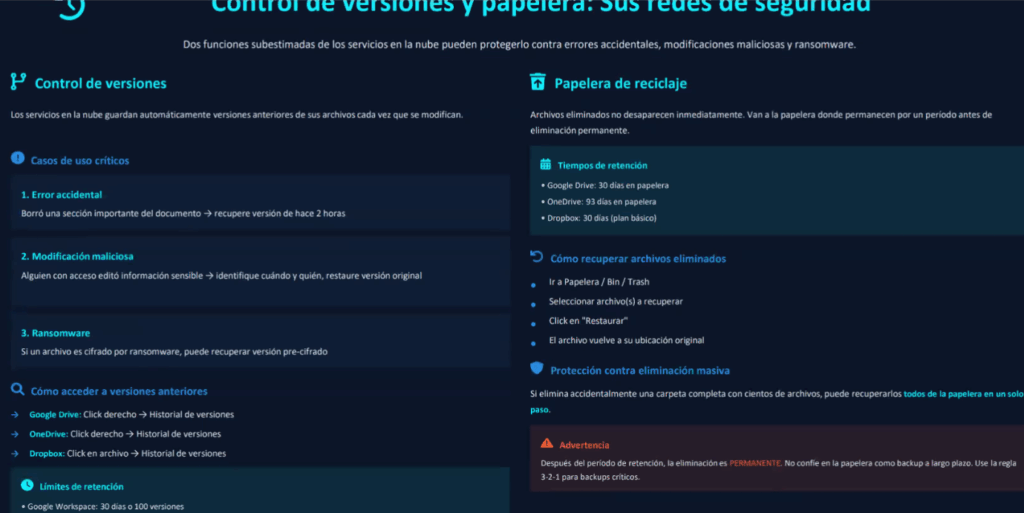Select the bold OneDrive label
The width and height of the screenshot is (1024, 513).
click(x=48, y=434)
